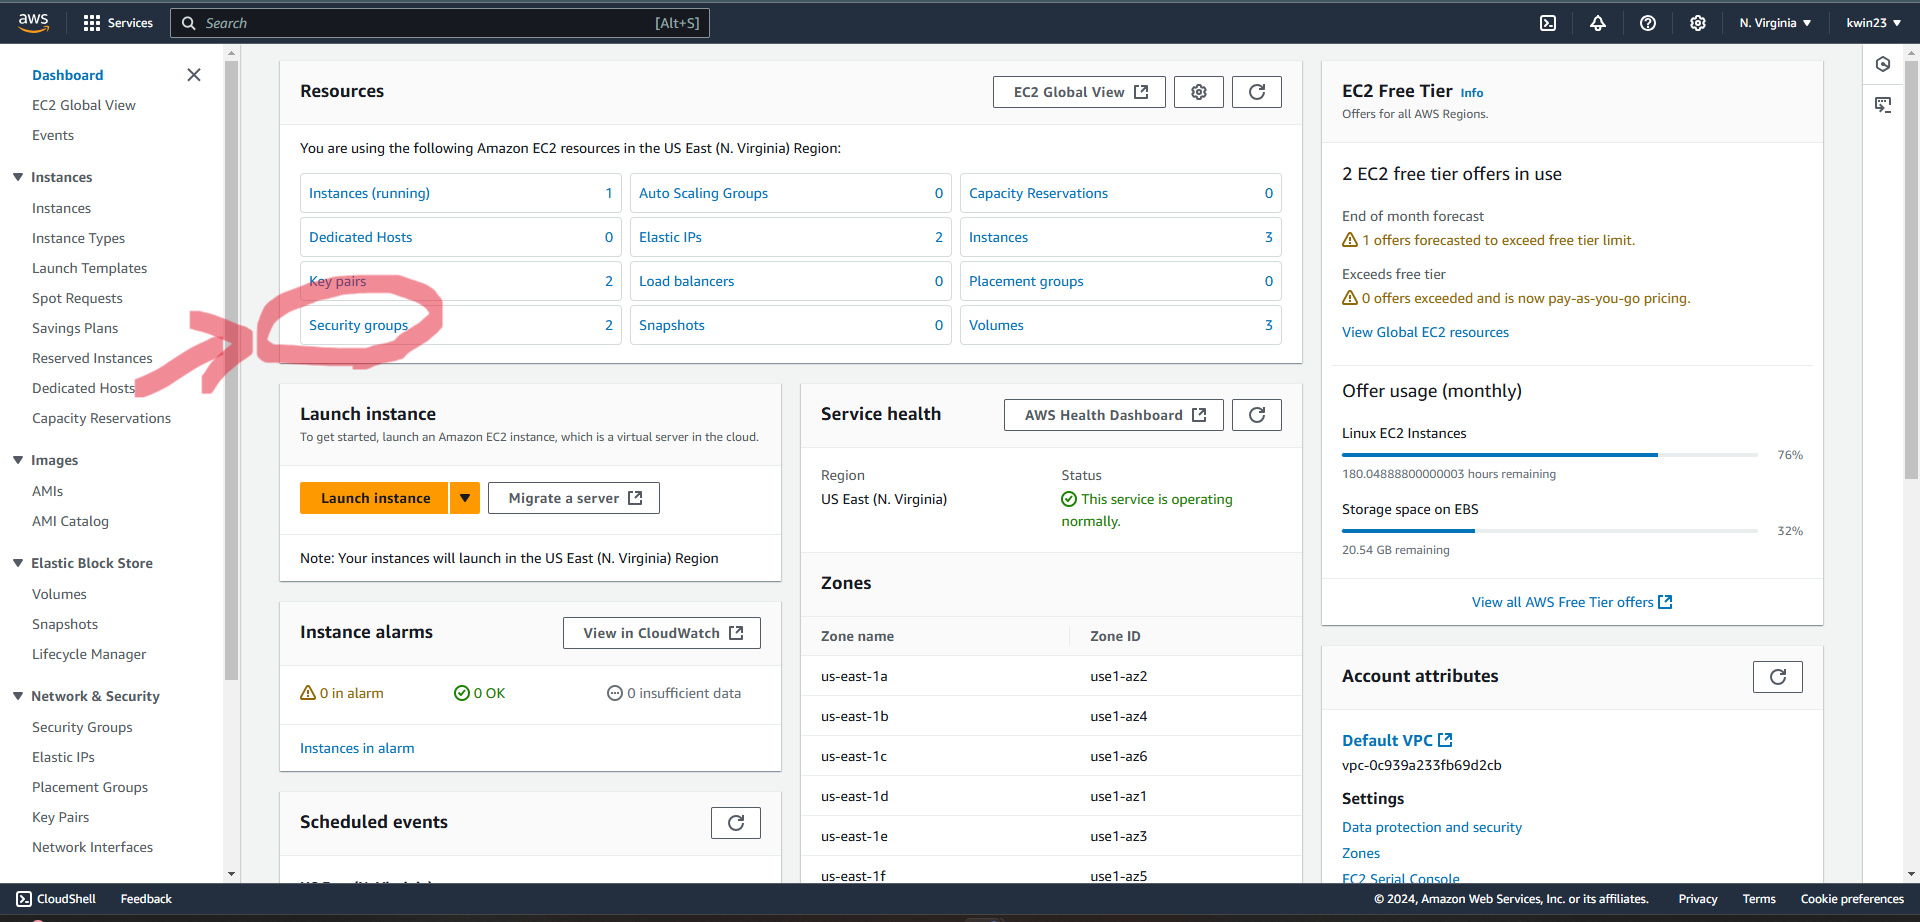The width and height of the screenshot is (1920, 922).
Task: Click the AWS logo home icon
Action: pos(33,22)
